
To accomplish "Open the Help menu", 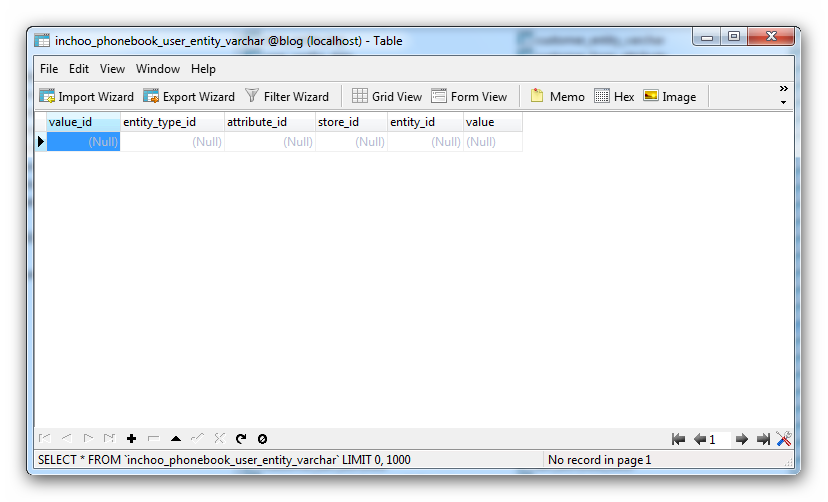I will click(x=203, y=69).
